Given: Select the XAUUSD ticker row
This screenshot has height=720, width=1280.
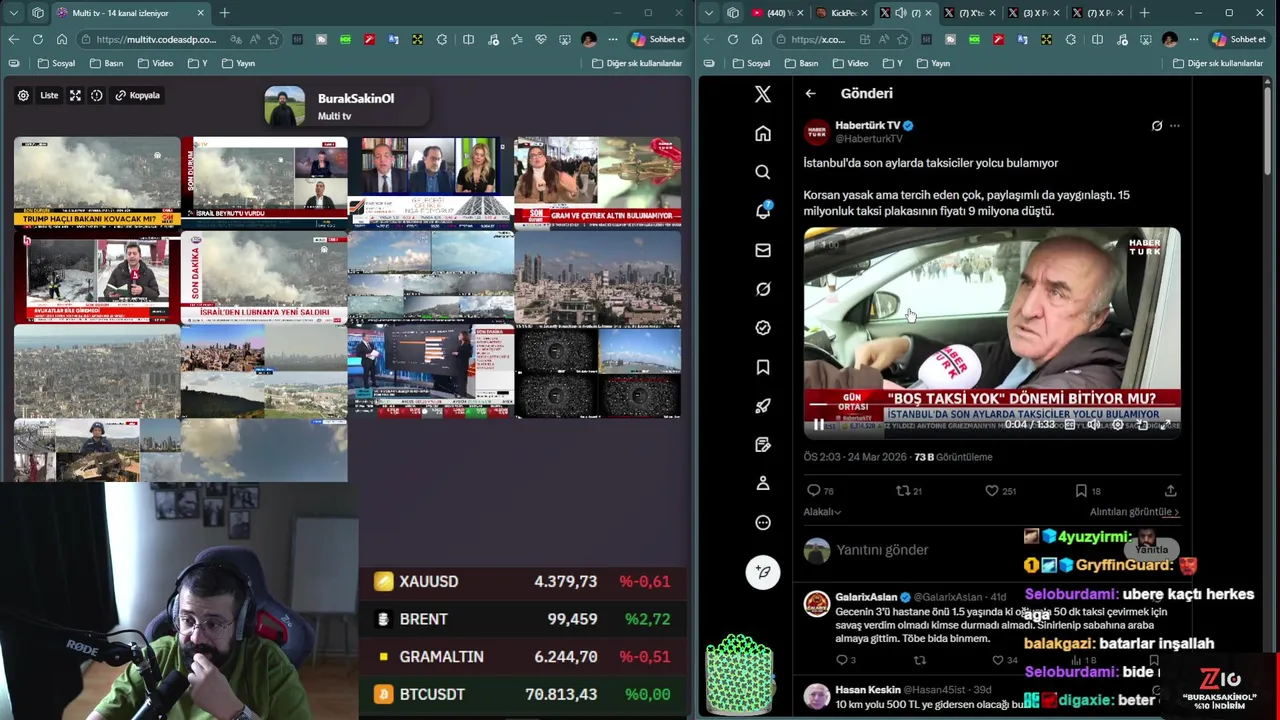Looking at the screenshot, I should tap(522, 581).
